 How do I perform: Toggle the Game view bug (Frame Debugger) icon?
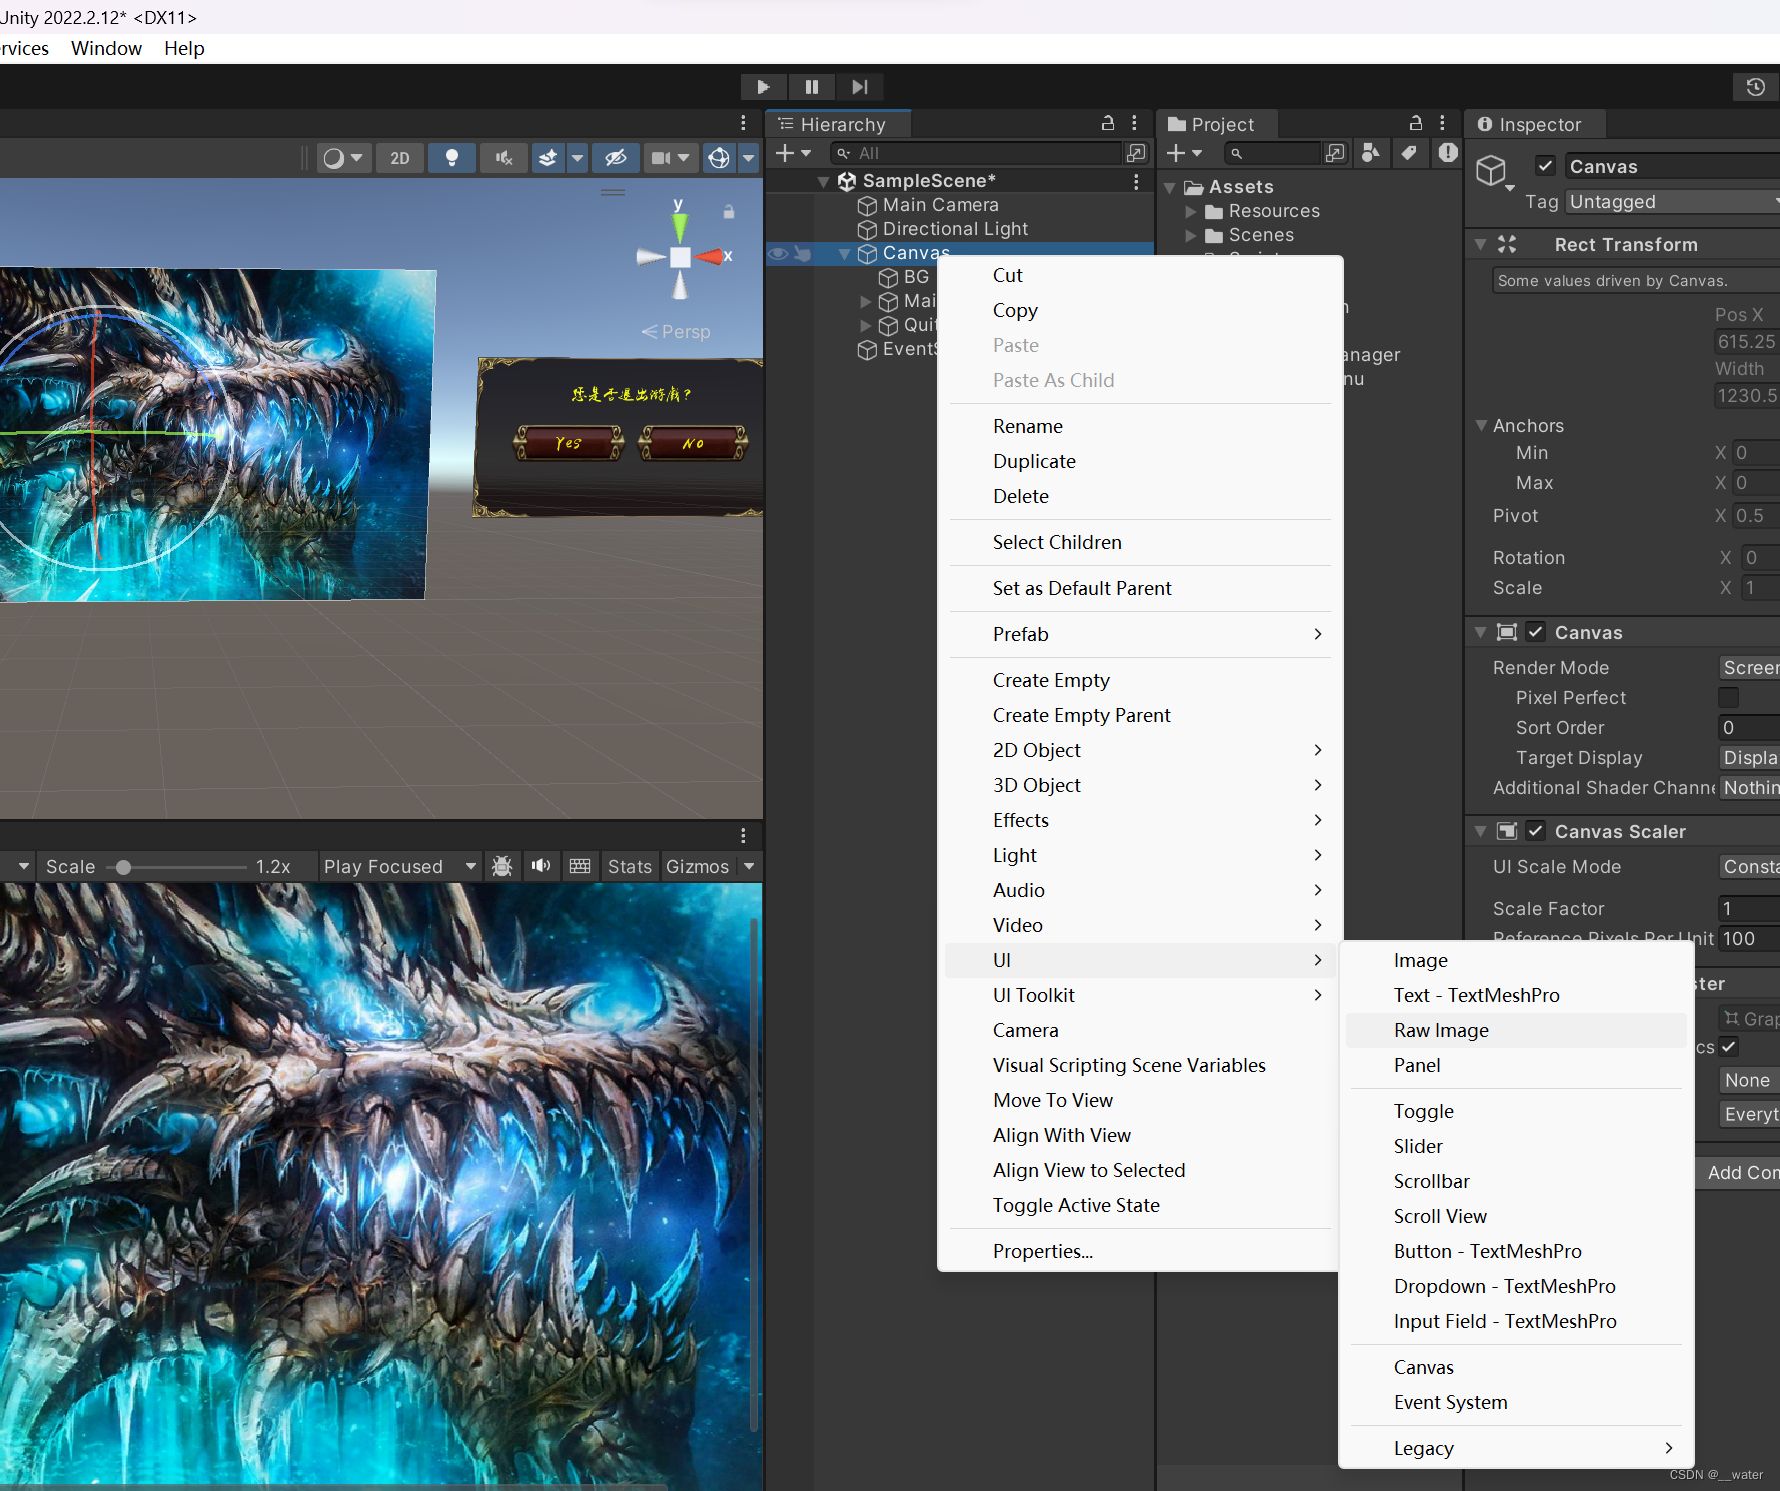tap(502, 866)
